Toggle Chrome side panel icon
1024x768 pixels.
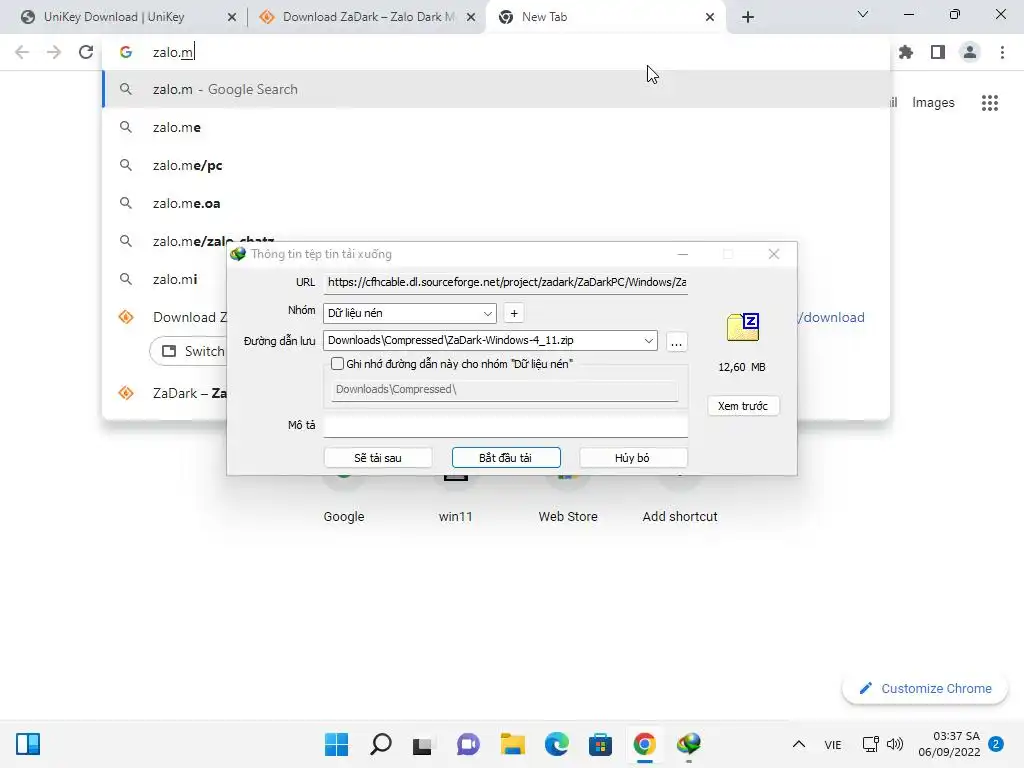938,52
